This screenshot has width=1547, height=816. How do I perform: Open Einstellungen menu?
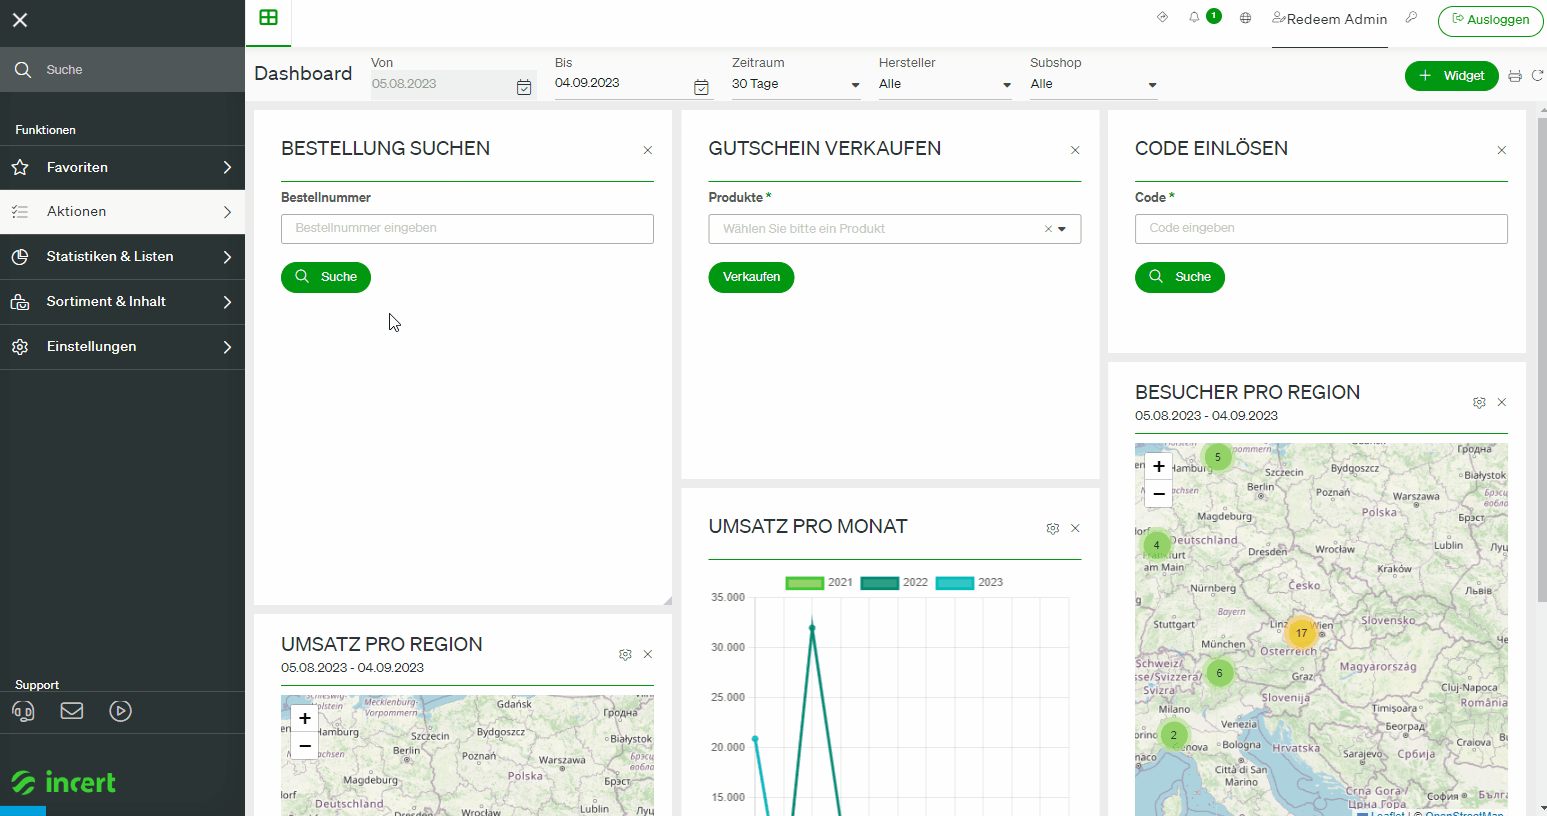pos(122,347)
